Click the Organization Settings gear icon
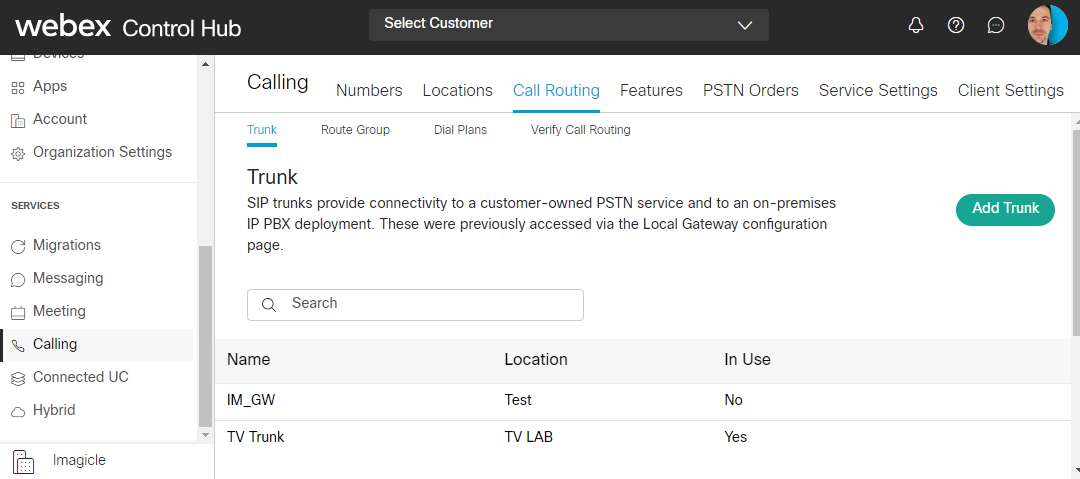Screen dimensions: 1080x479 point(17,153)
